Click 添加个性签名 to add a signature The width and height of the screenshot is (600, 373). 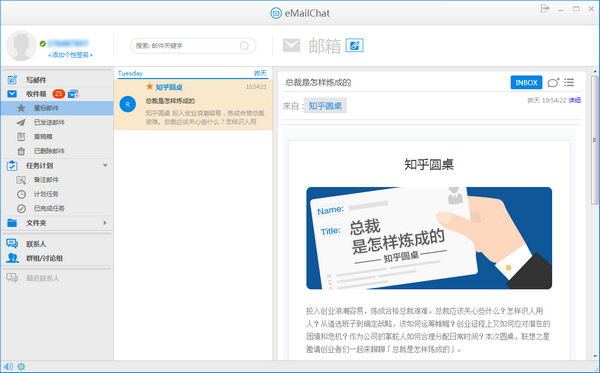(70, 55)
